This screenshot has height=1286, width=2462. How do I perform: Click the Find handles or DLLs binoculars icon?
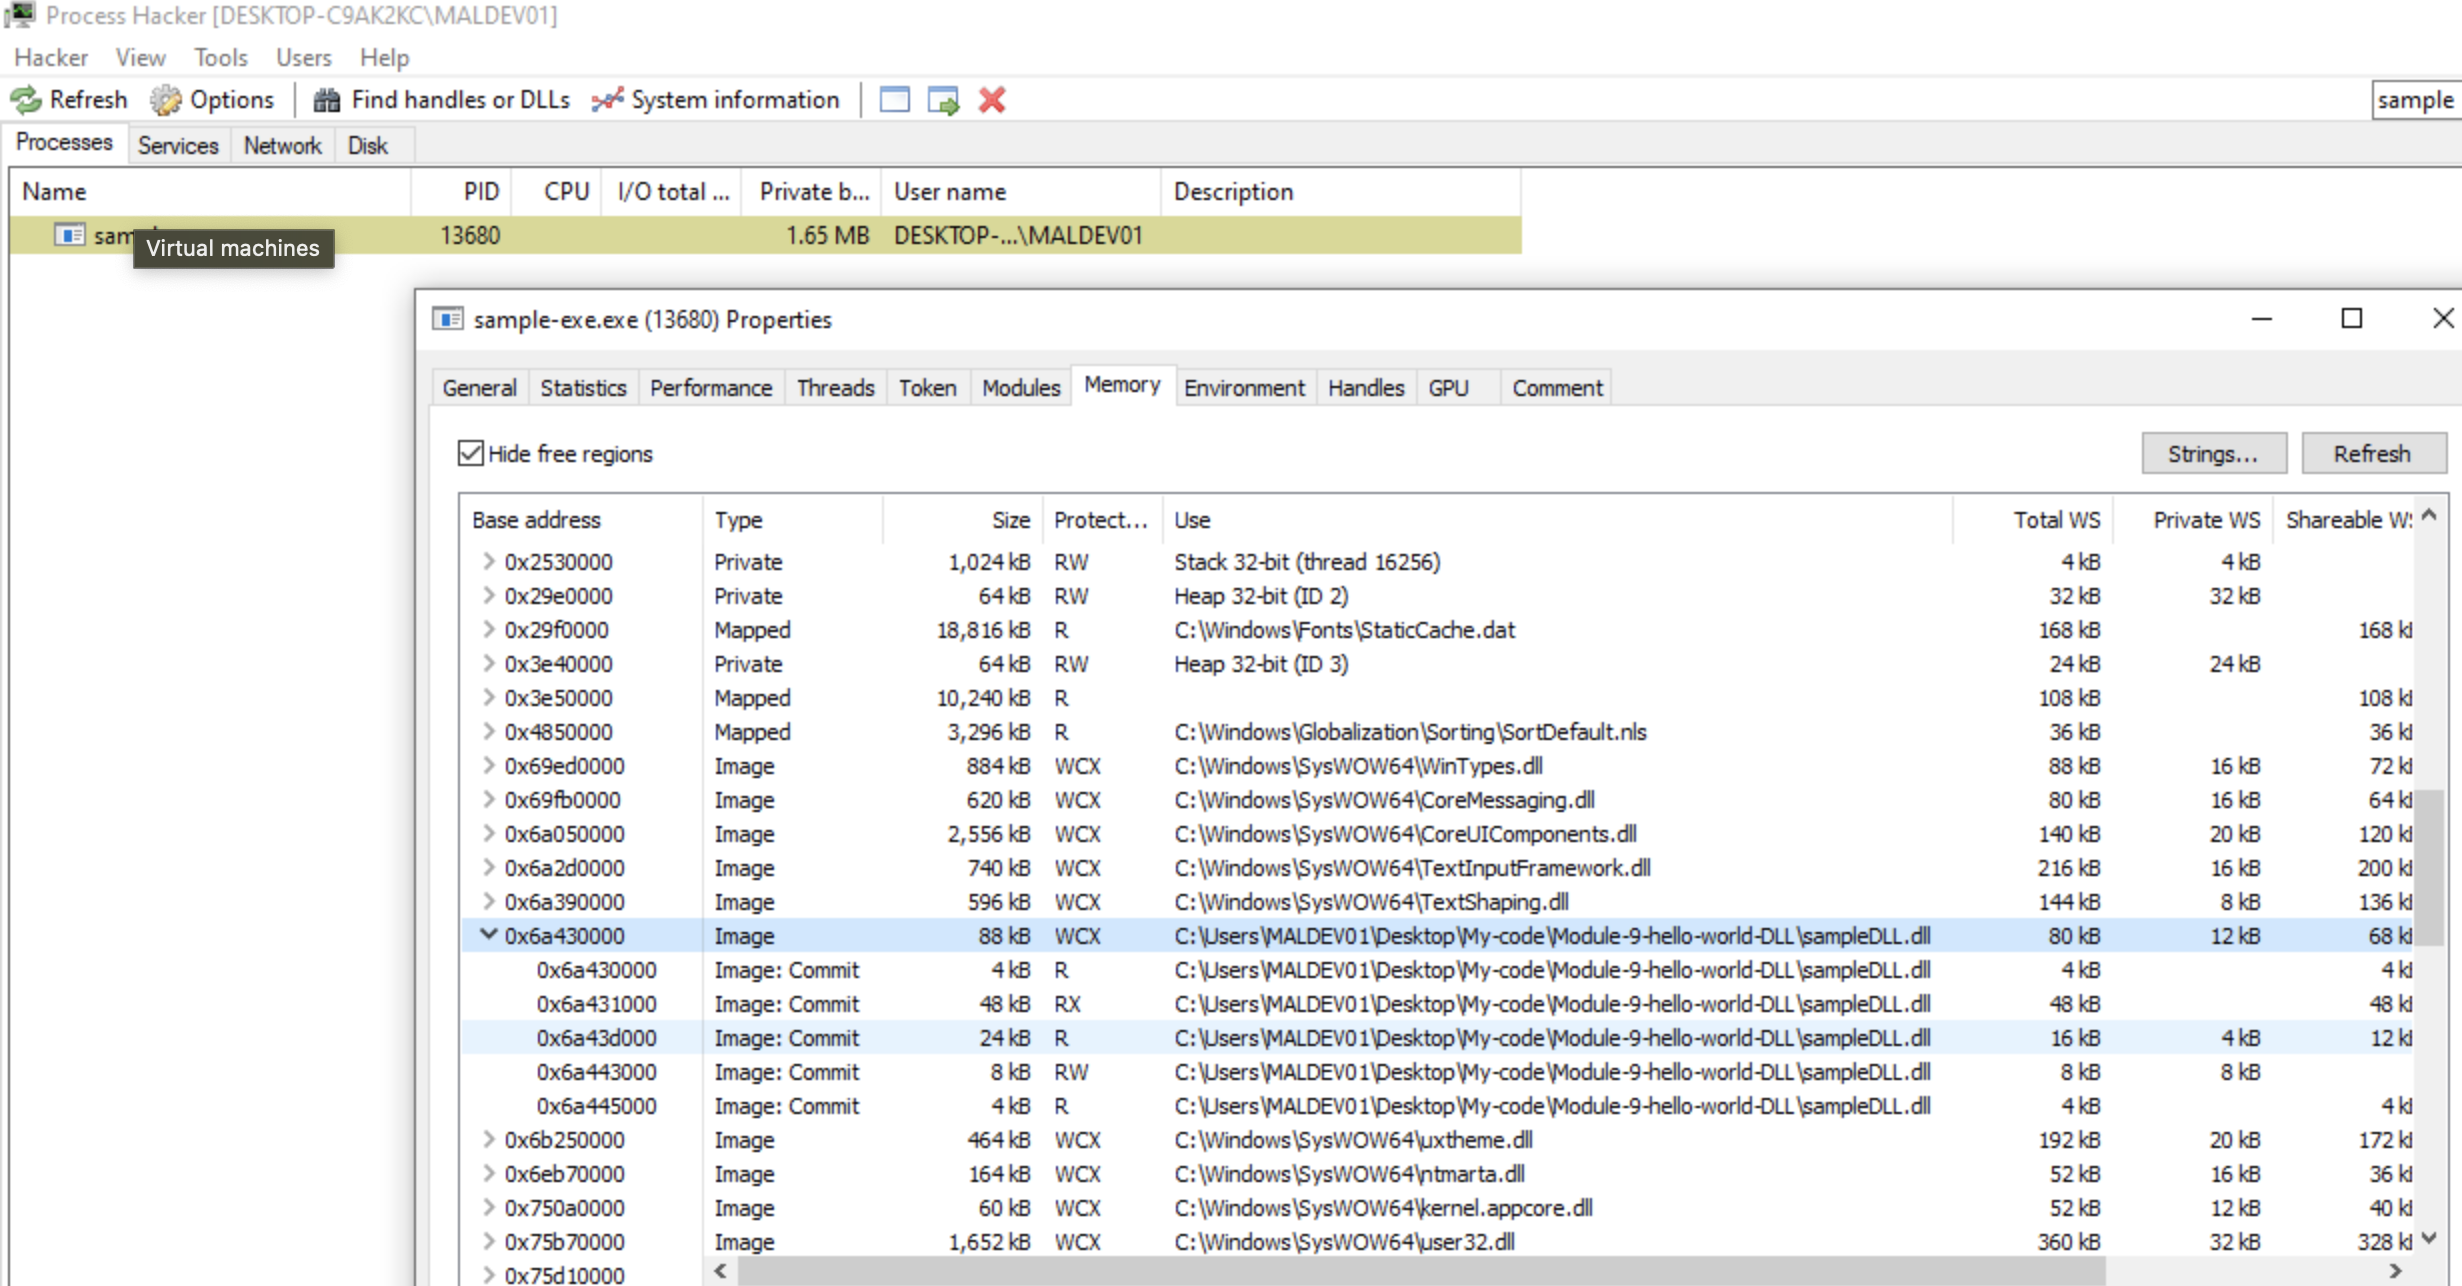pyautogui.click(x=327, y=100)
